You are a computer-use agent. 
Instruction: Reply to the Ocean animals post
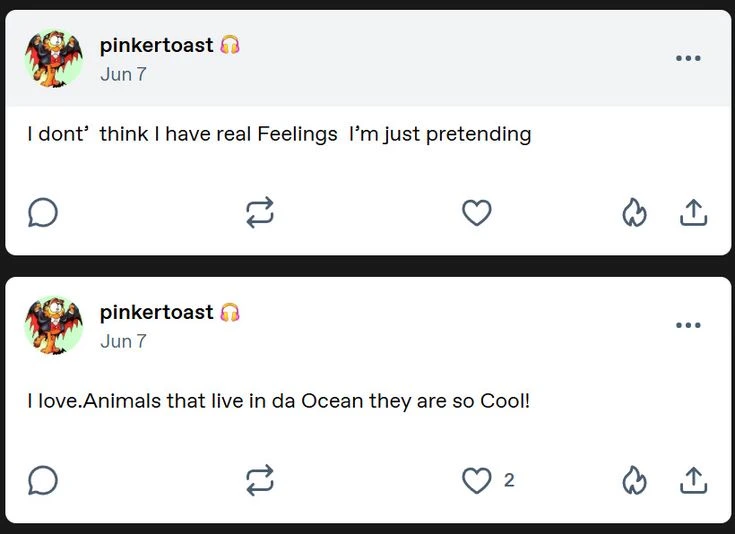(42, 480)
